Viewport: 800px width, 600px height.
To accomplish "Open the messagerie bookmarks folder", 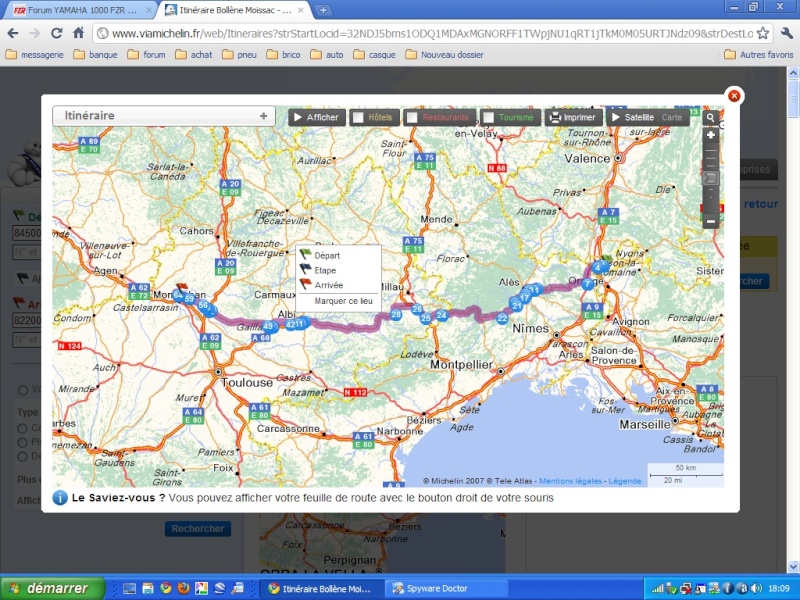I will click(x=35, y=55).
